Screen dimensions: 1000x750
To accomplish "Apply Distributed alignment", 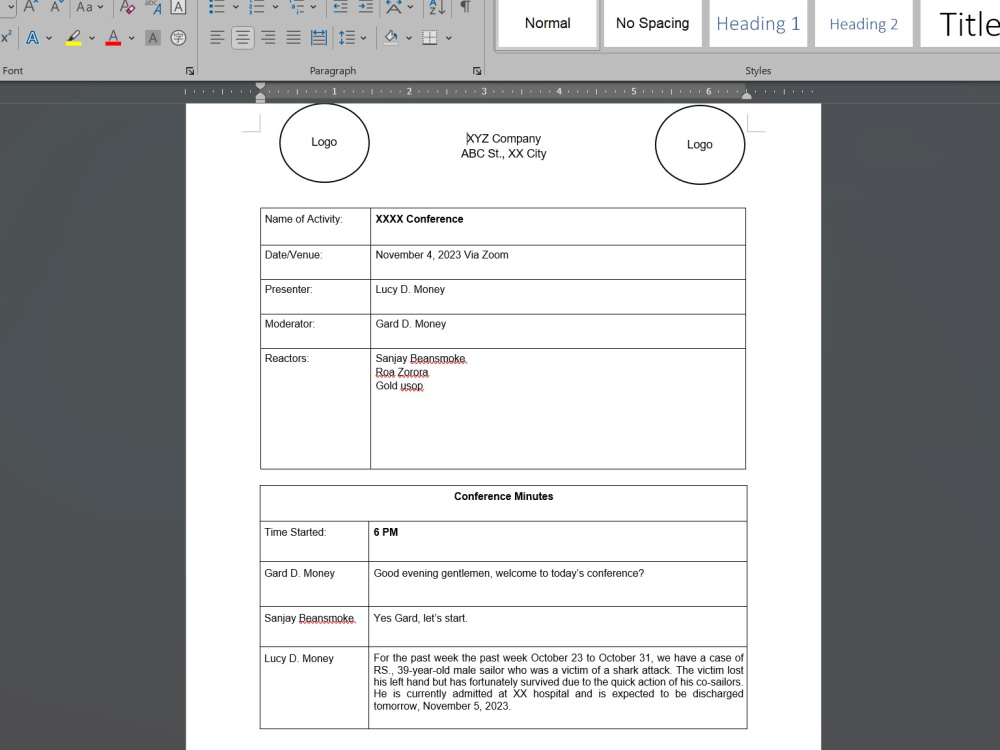I will (319, 38).
